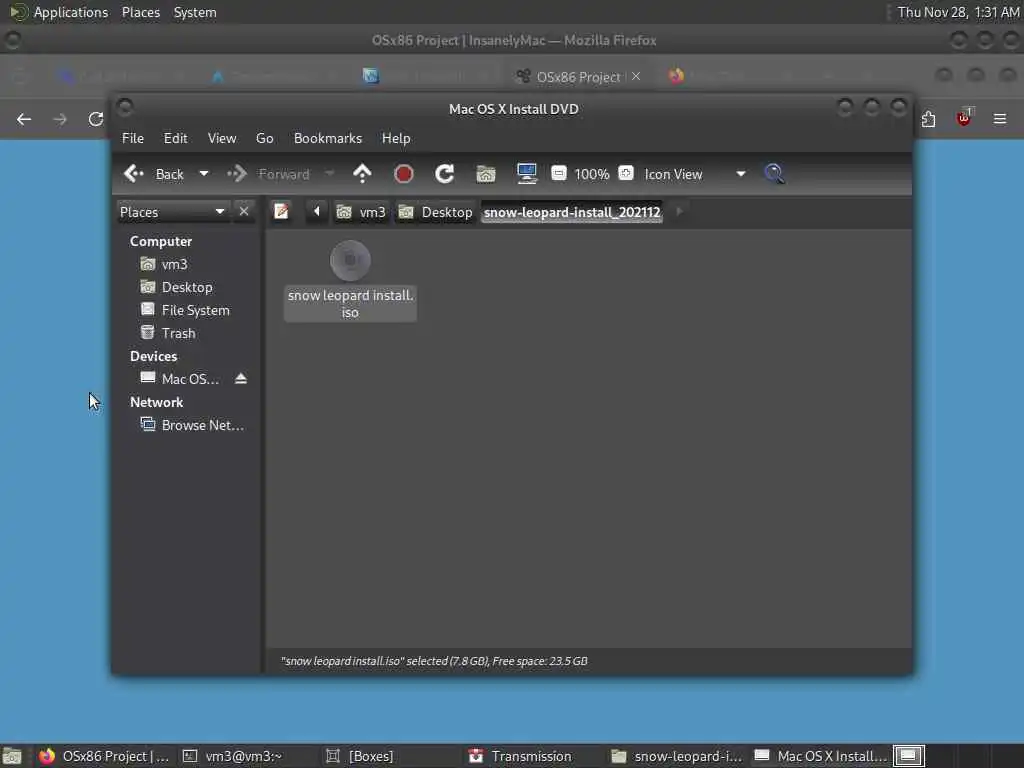Open Firefox extensions puzzle icon

pos(928,119)
